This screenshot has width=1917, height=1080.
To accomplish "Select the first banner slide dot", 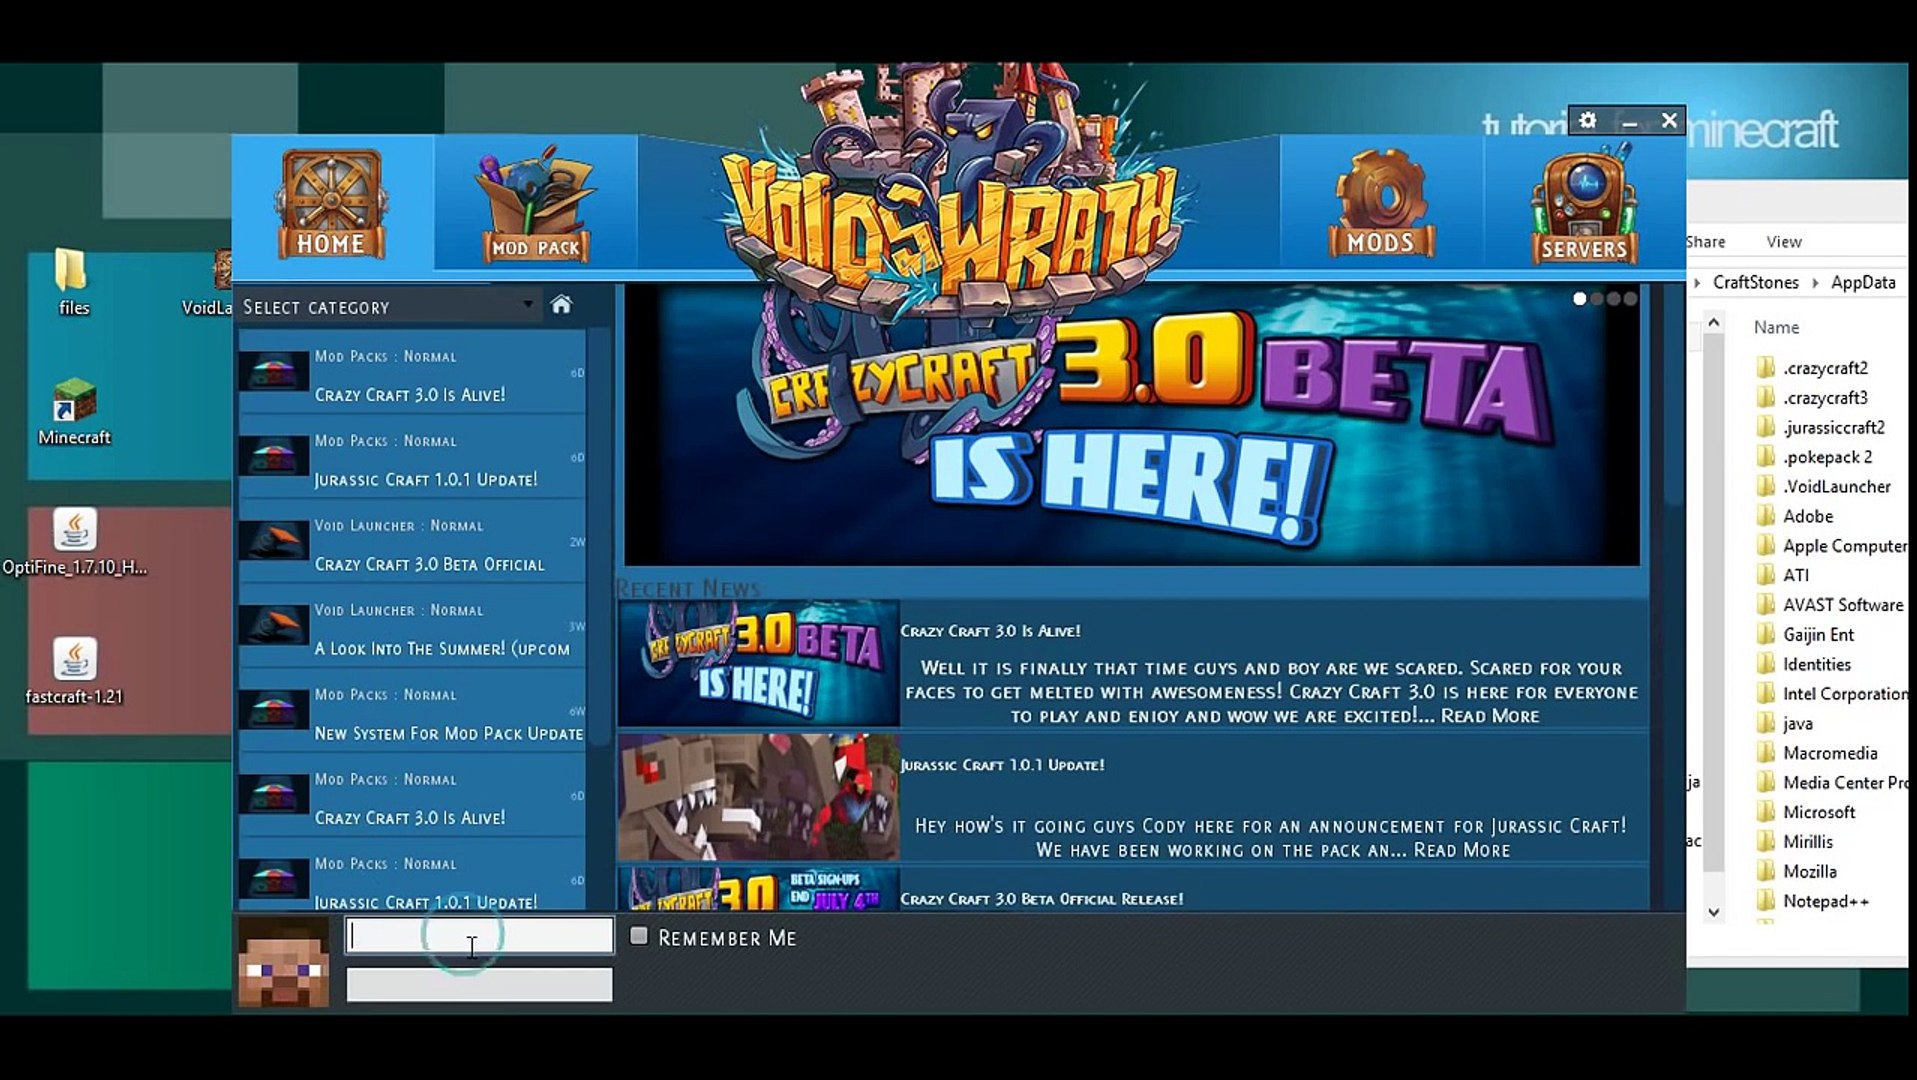I will coord(1580,298).
